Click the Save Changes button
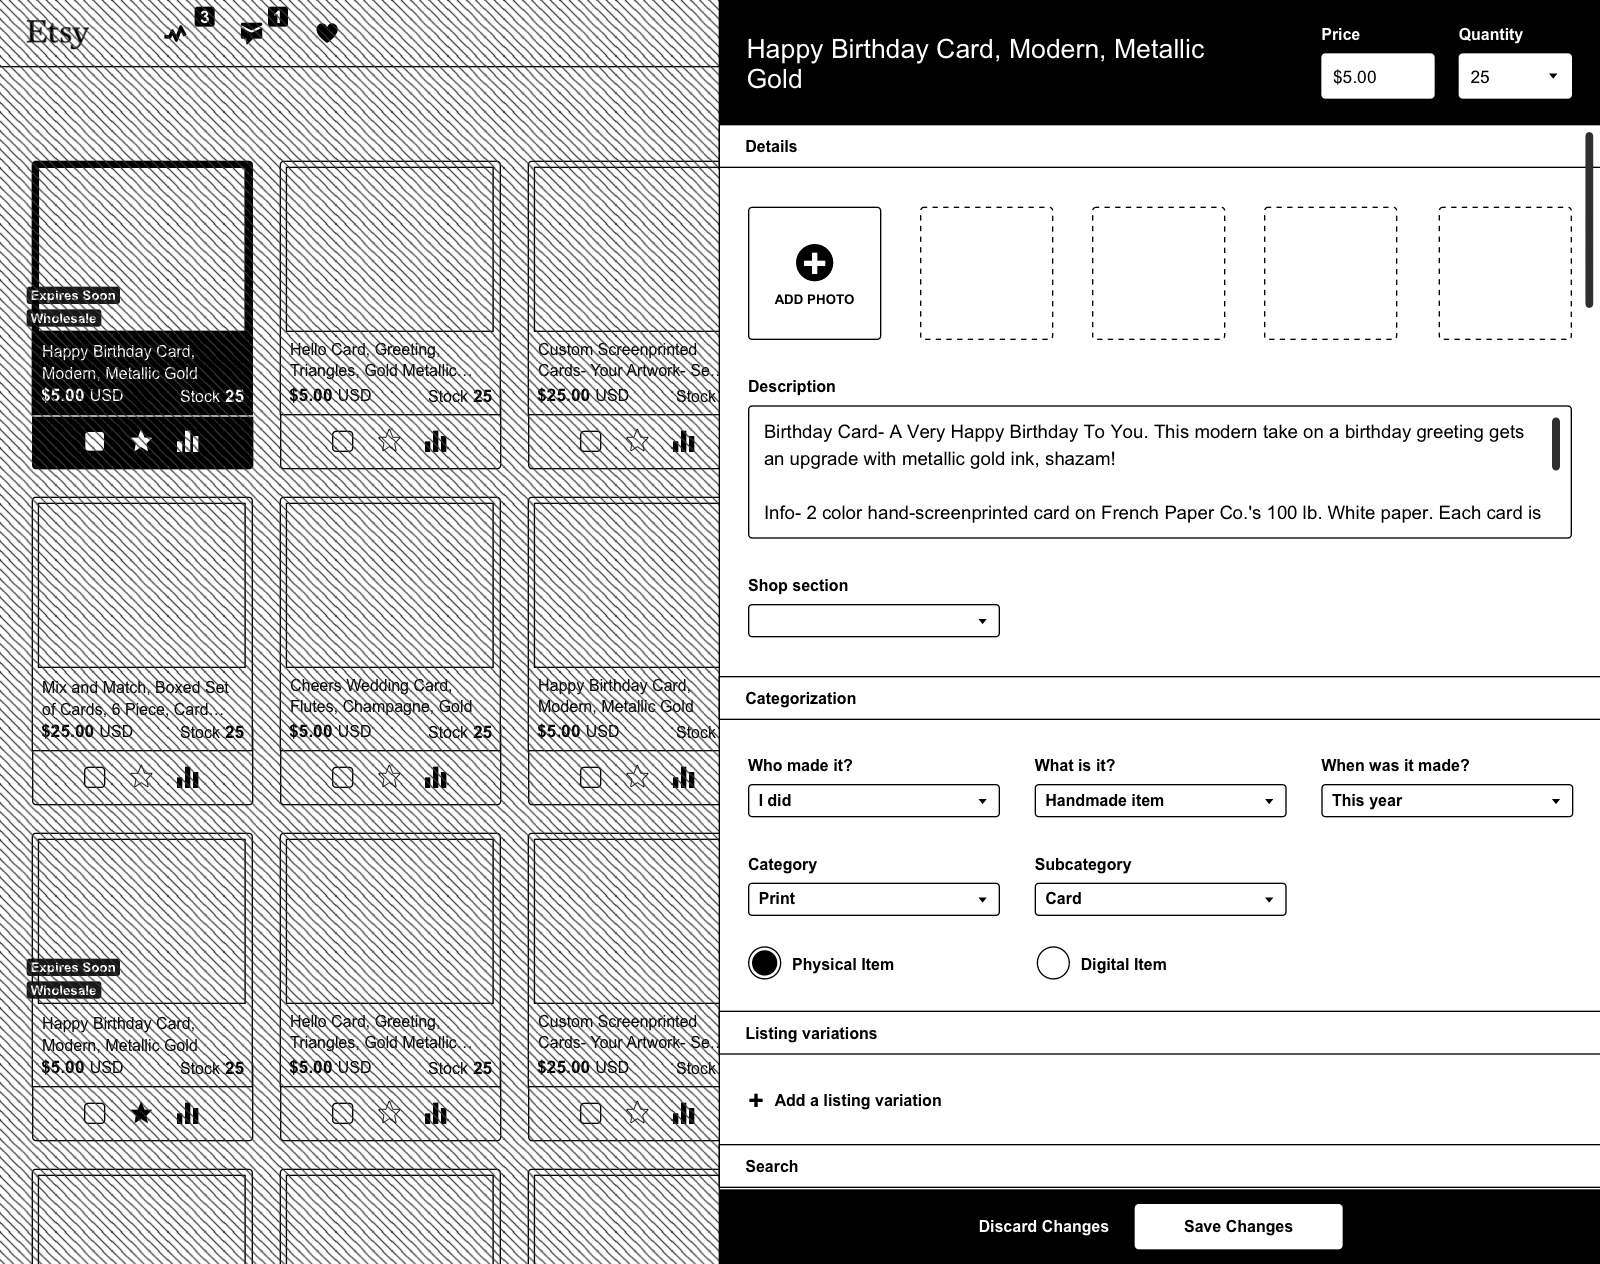The width and height of the screenshot is (1600, 1264). (x=1237, y=1226)
